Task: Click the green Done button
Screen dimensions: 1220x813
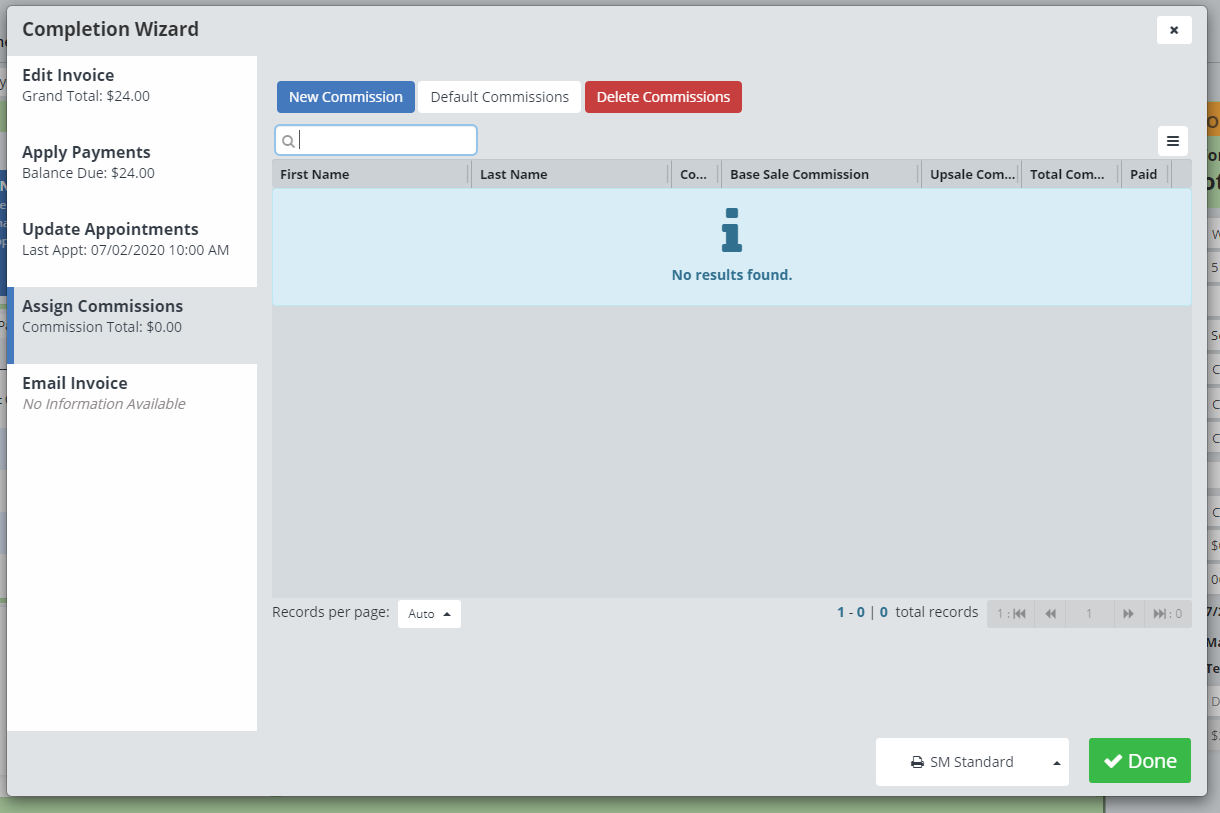Action: click(1139, 761)
